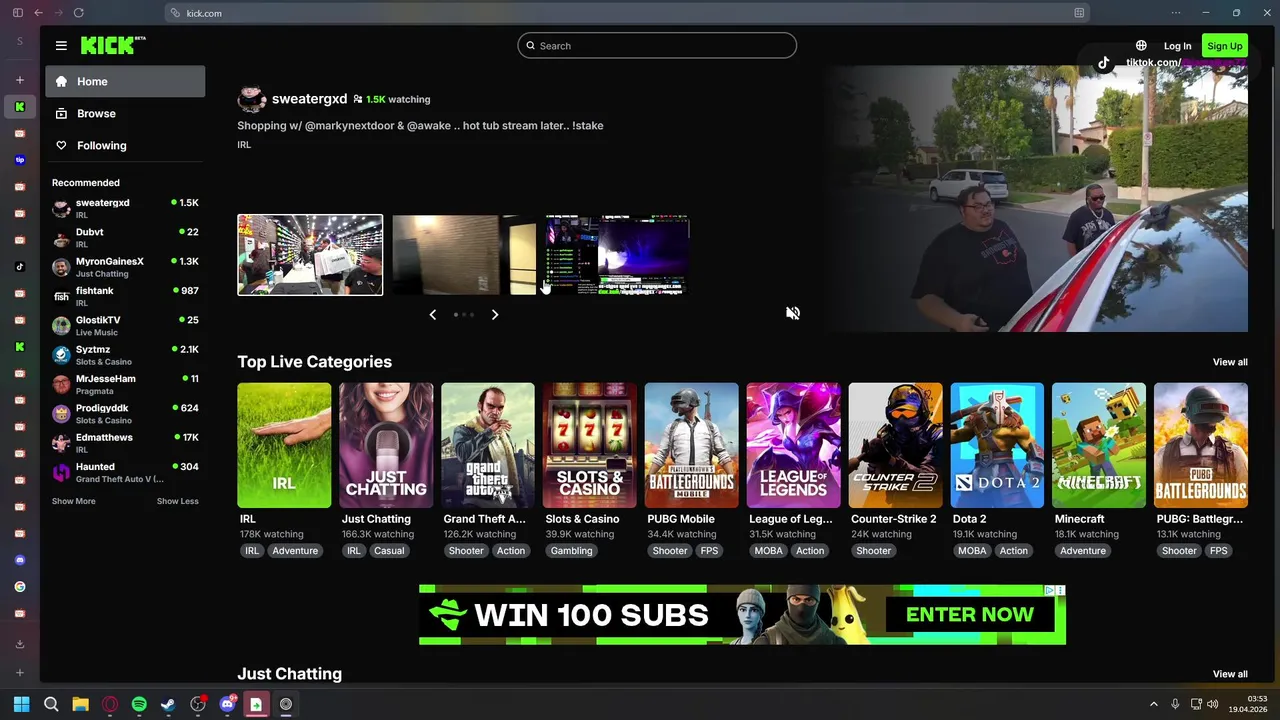Open the hamburger menu beside Kick logo
Image resolution: width=1280 pixels, height=720 pixels.
61,46
